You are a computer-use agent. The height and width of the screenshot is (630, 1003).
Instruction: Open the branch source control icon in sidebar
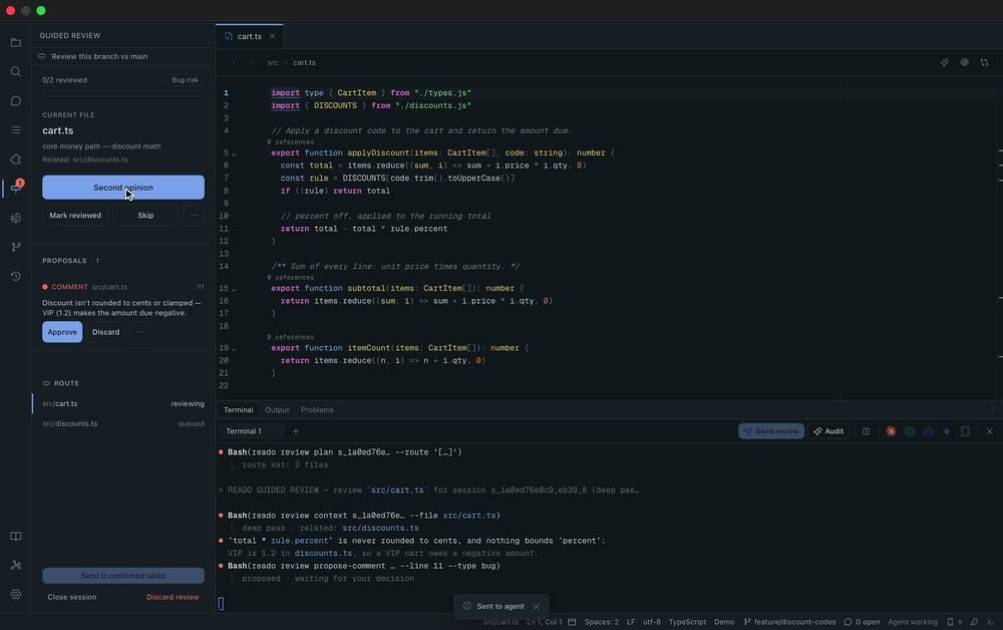point(16,247)
